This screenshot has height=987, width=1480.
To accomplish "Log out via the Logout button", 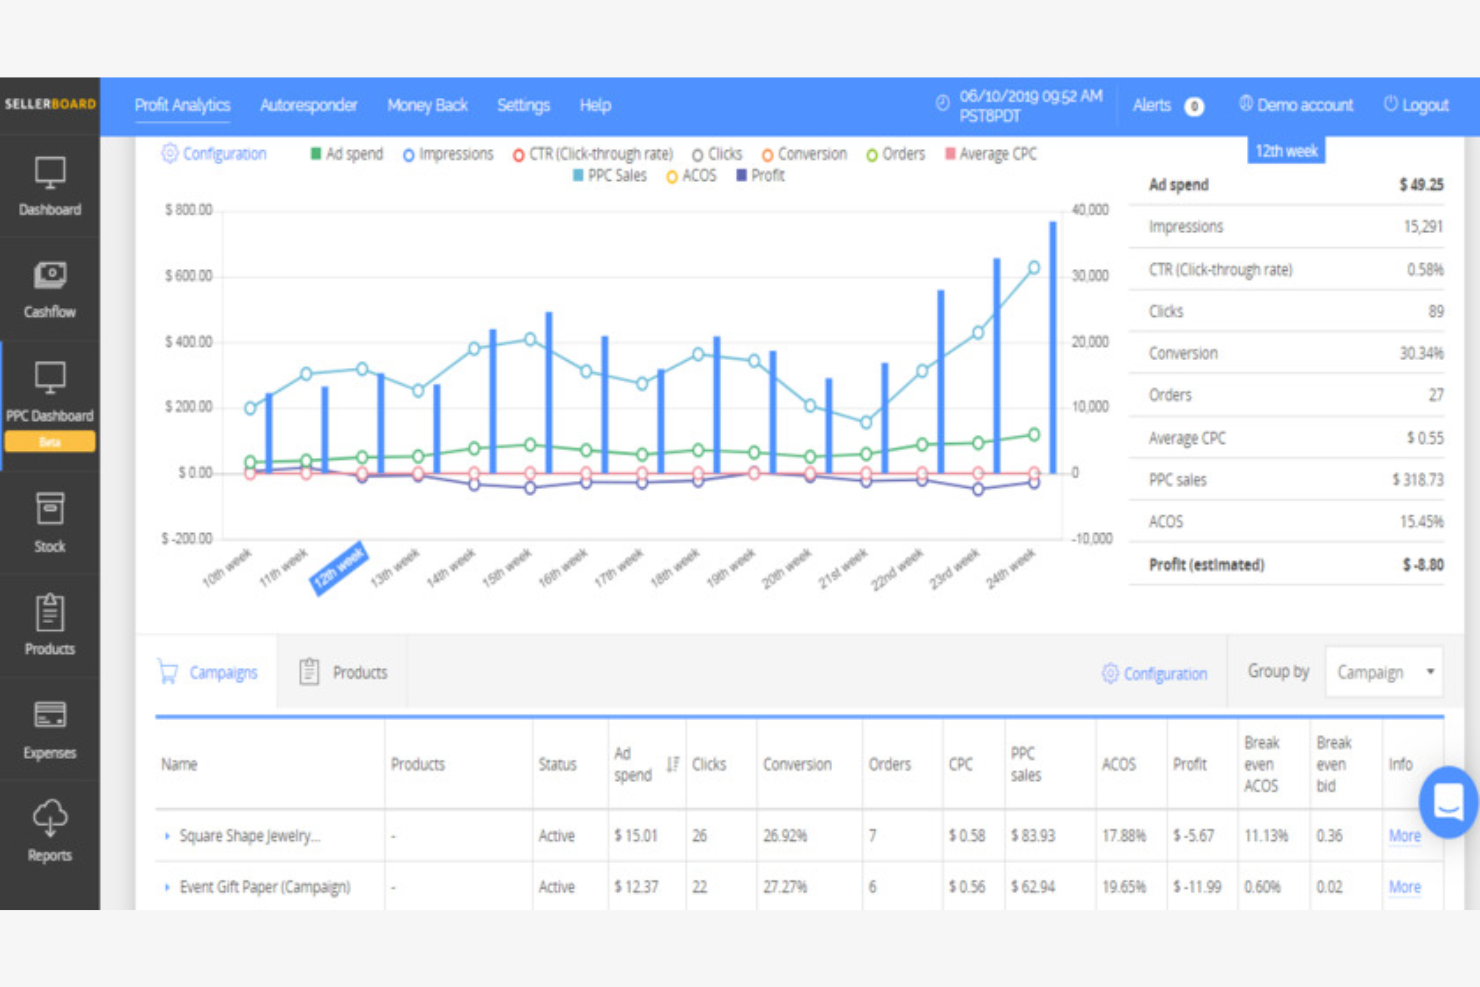I will tap(1416, 105).
